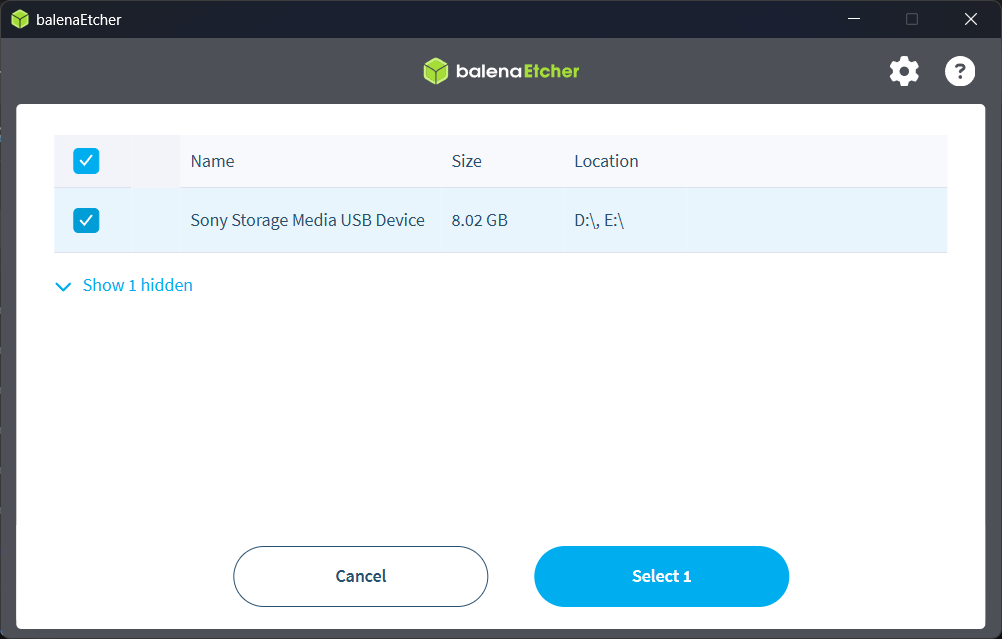Click the Name column header

click(212, 160)
